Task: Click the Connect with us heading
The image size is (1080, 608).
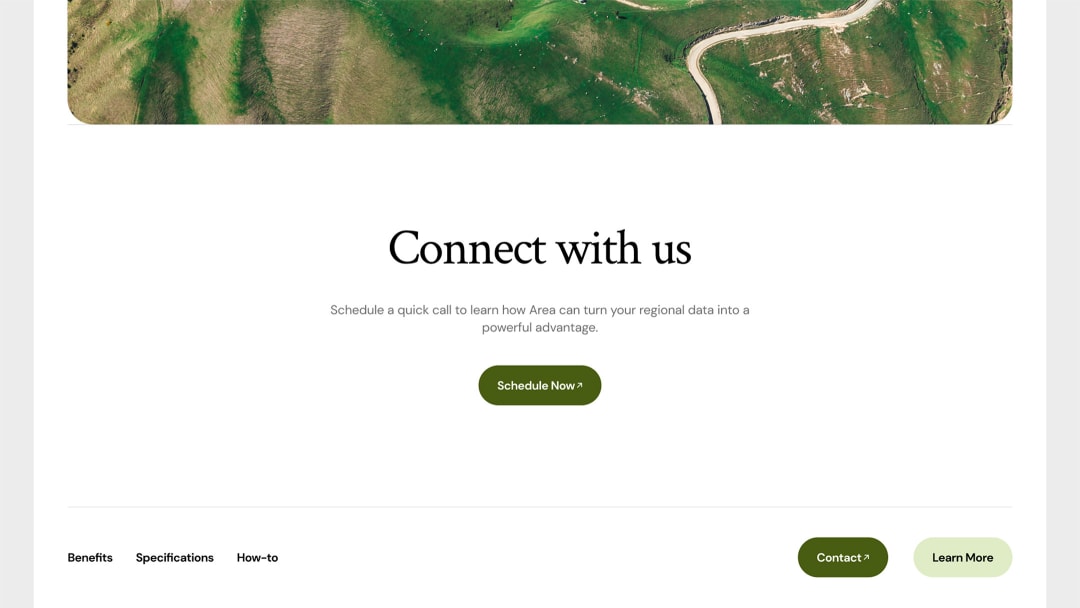Action: (x=540, y=248)
